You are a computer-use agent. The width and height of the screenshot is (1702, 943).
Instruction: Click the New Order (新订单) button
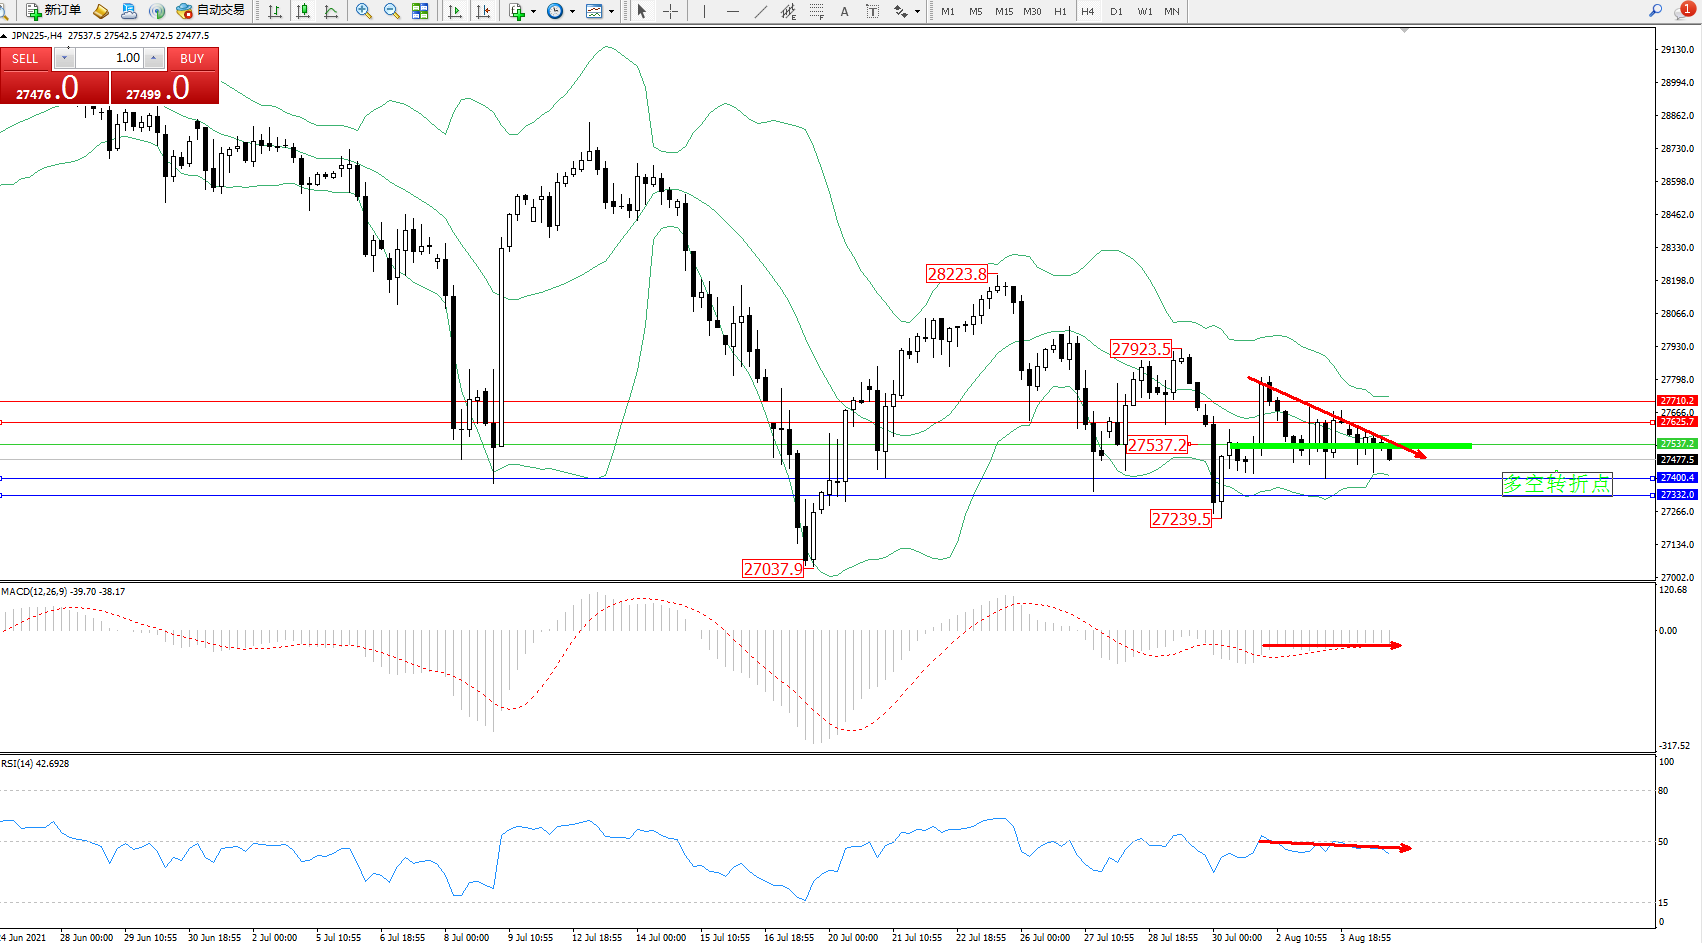point(53,11)
